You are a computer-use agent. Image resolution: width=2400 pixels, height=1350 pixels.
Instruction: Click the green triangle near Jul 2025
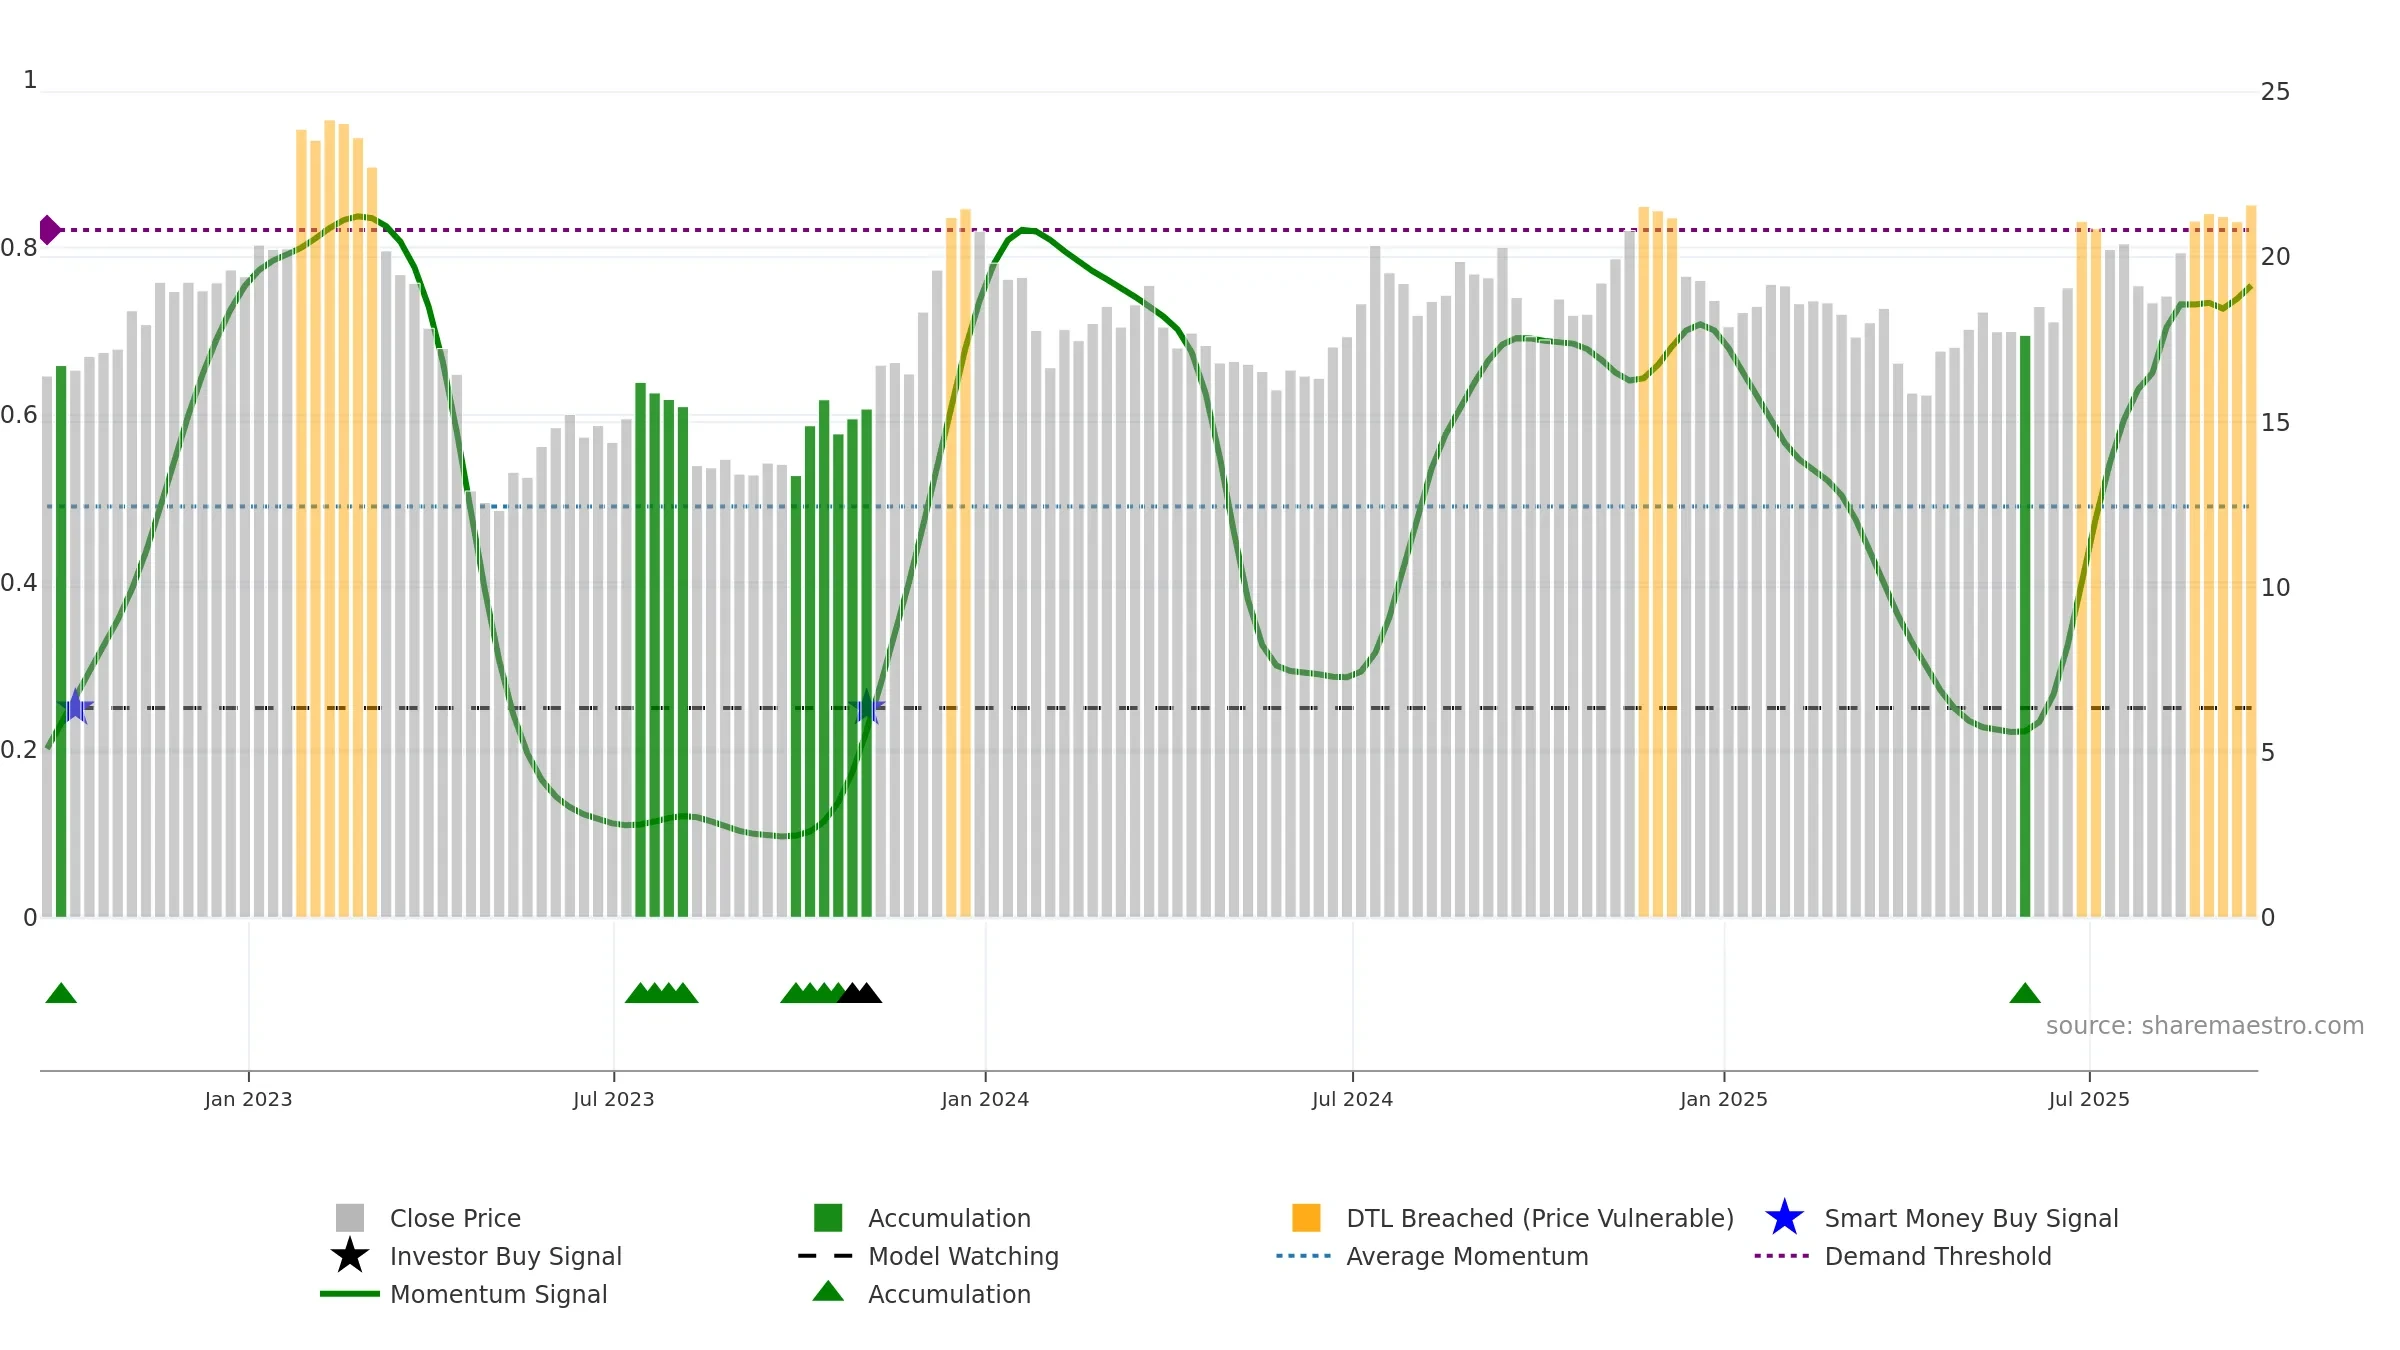[2025, 993]
